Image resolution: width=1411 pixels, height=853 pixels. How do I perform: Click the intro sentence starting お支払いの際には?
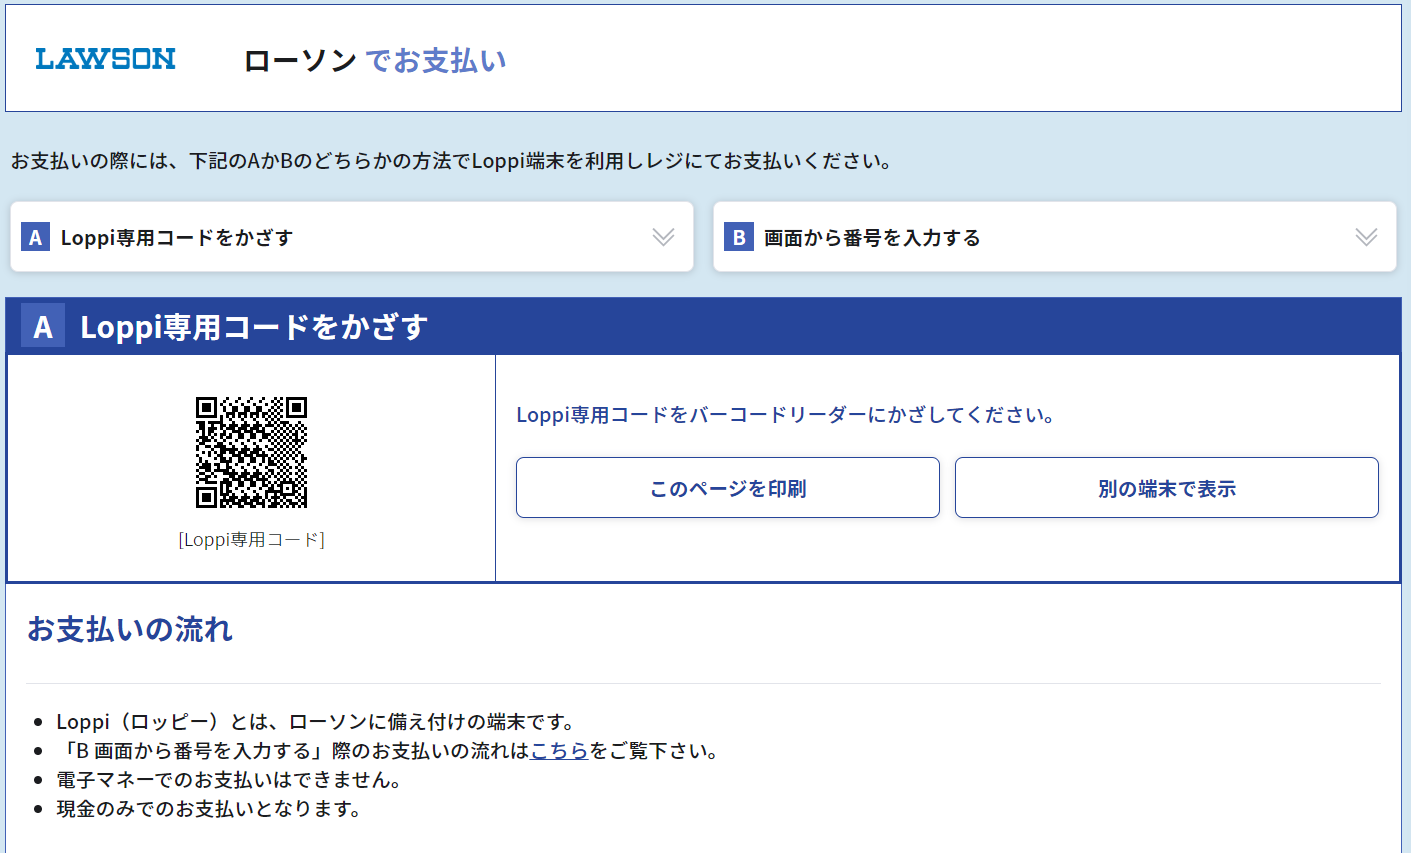452,160
